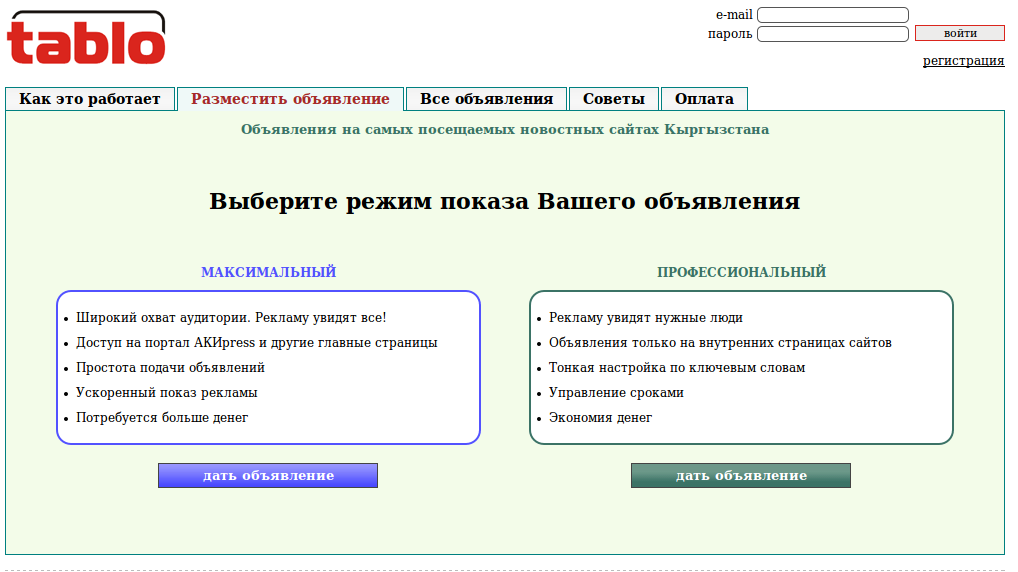Click the blue дать объявление button under Максимальный
The height and width of the screenshot is (572, 1018).
268,475
